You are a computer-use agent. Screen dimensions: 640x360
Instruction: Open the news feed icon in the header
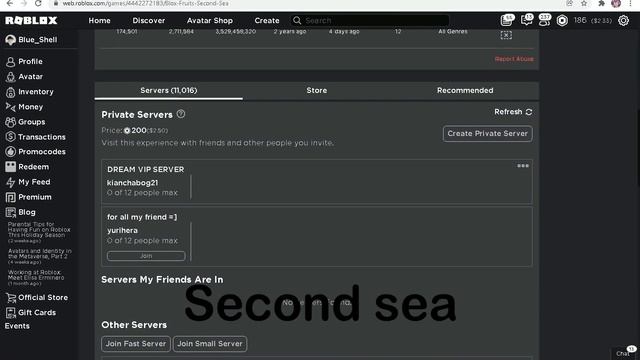(507, 20)
